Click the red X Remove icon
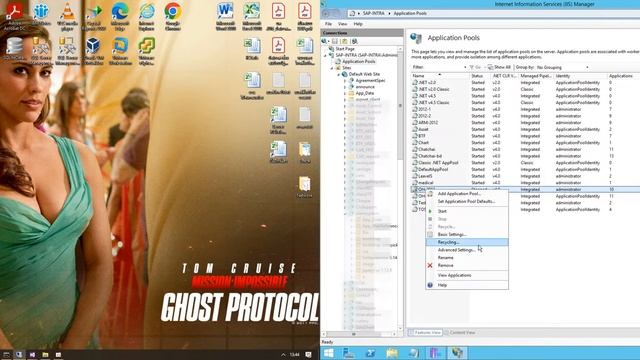Viewport: 640px width, 360px height. point(430,265)
